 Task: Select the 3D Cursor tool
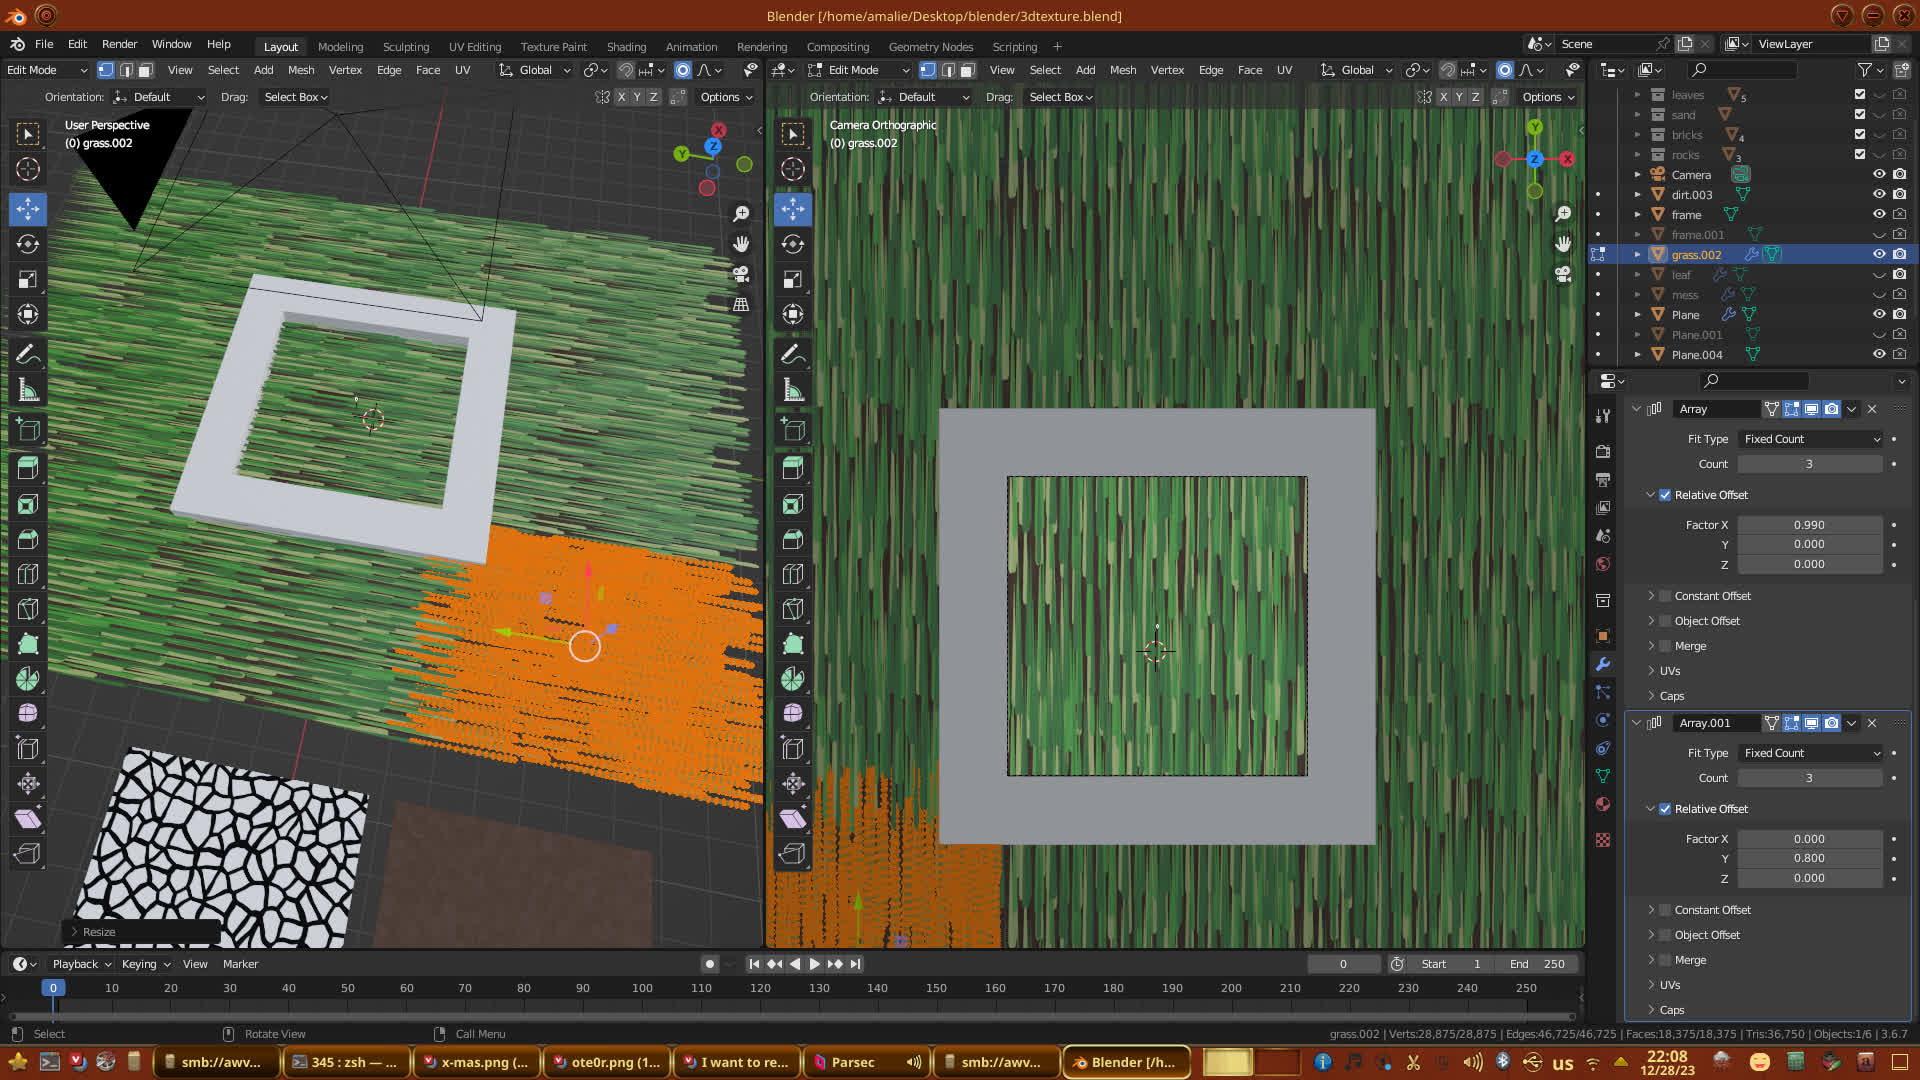[28, 169]
